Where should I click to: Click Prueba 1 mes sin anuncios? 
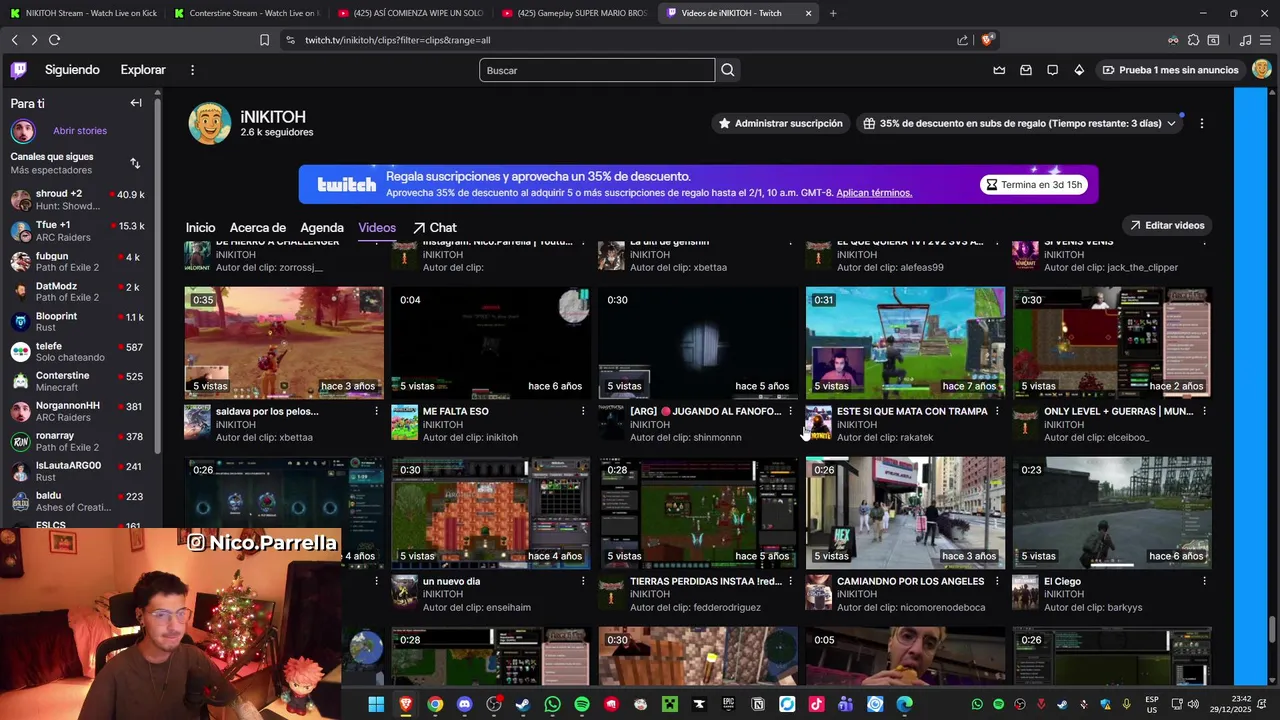click(x=1169, y=70)
